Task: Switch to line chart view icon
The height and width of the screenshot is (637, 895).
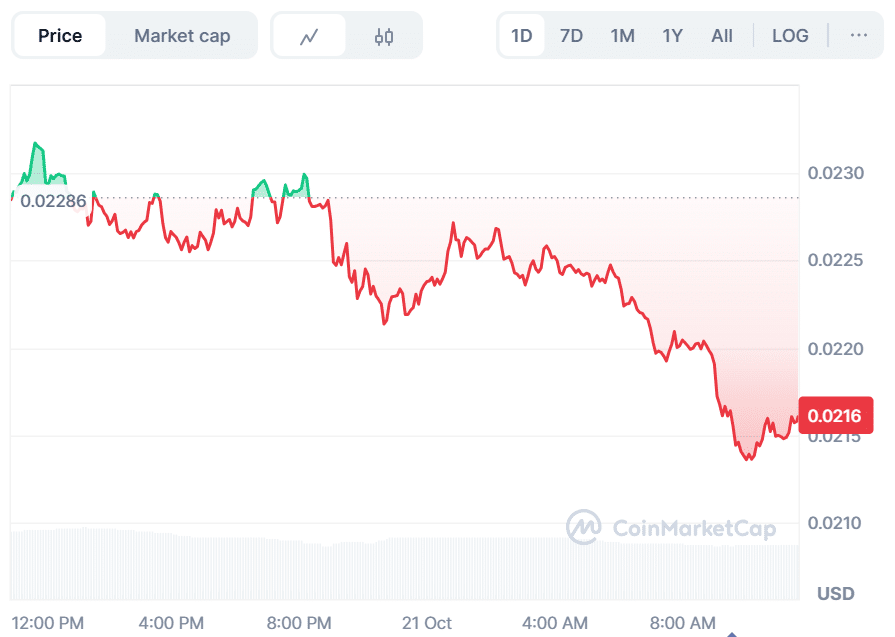Action: 309,36
